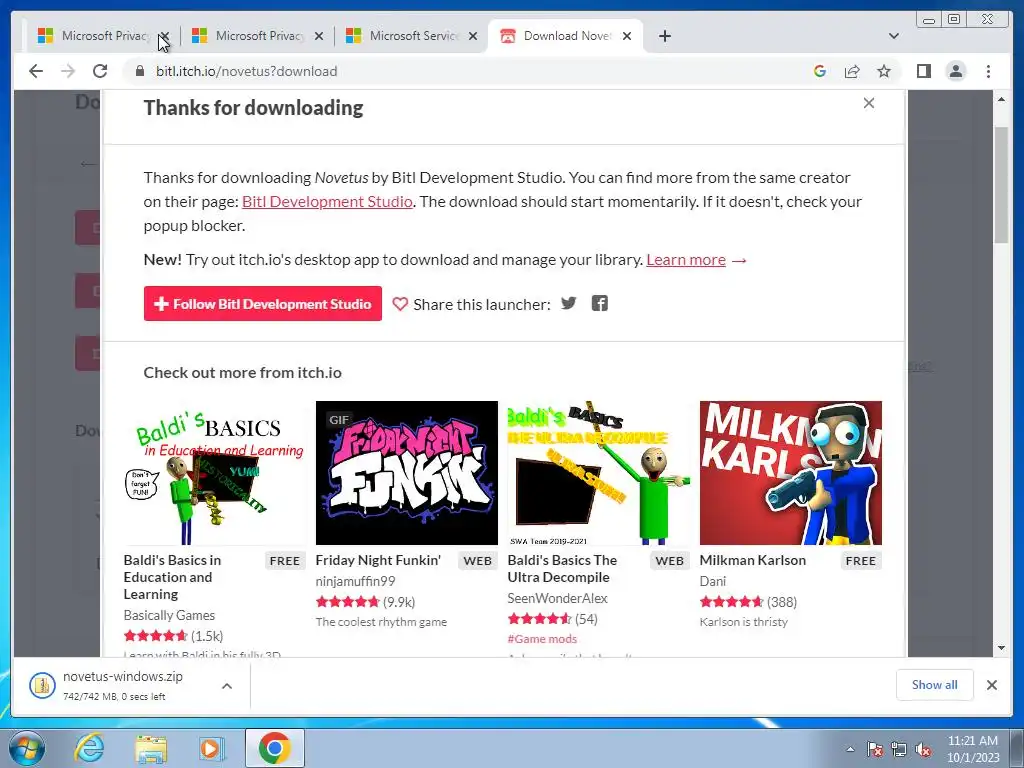
Task: Click Chrome icon in taskbar
Action: coord(274,748)
